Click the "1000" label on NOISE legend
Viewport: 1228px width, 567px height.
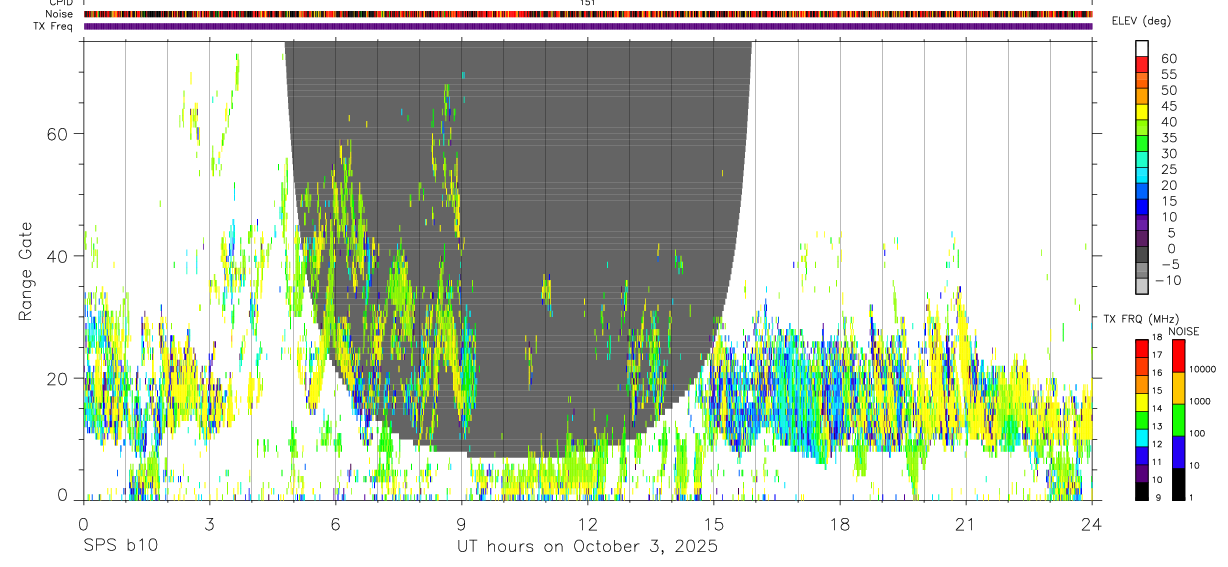pyautogui.click(x=1202, y=401)
